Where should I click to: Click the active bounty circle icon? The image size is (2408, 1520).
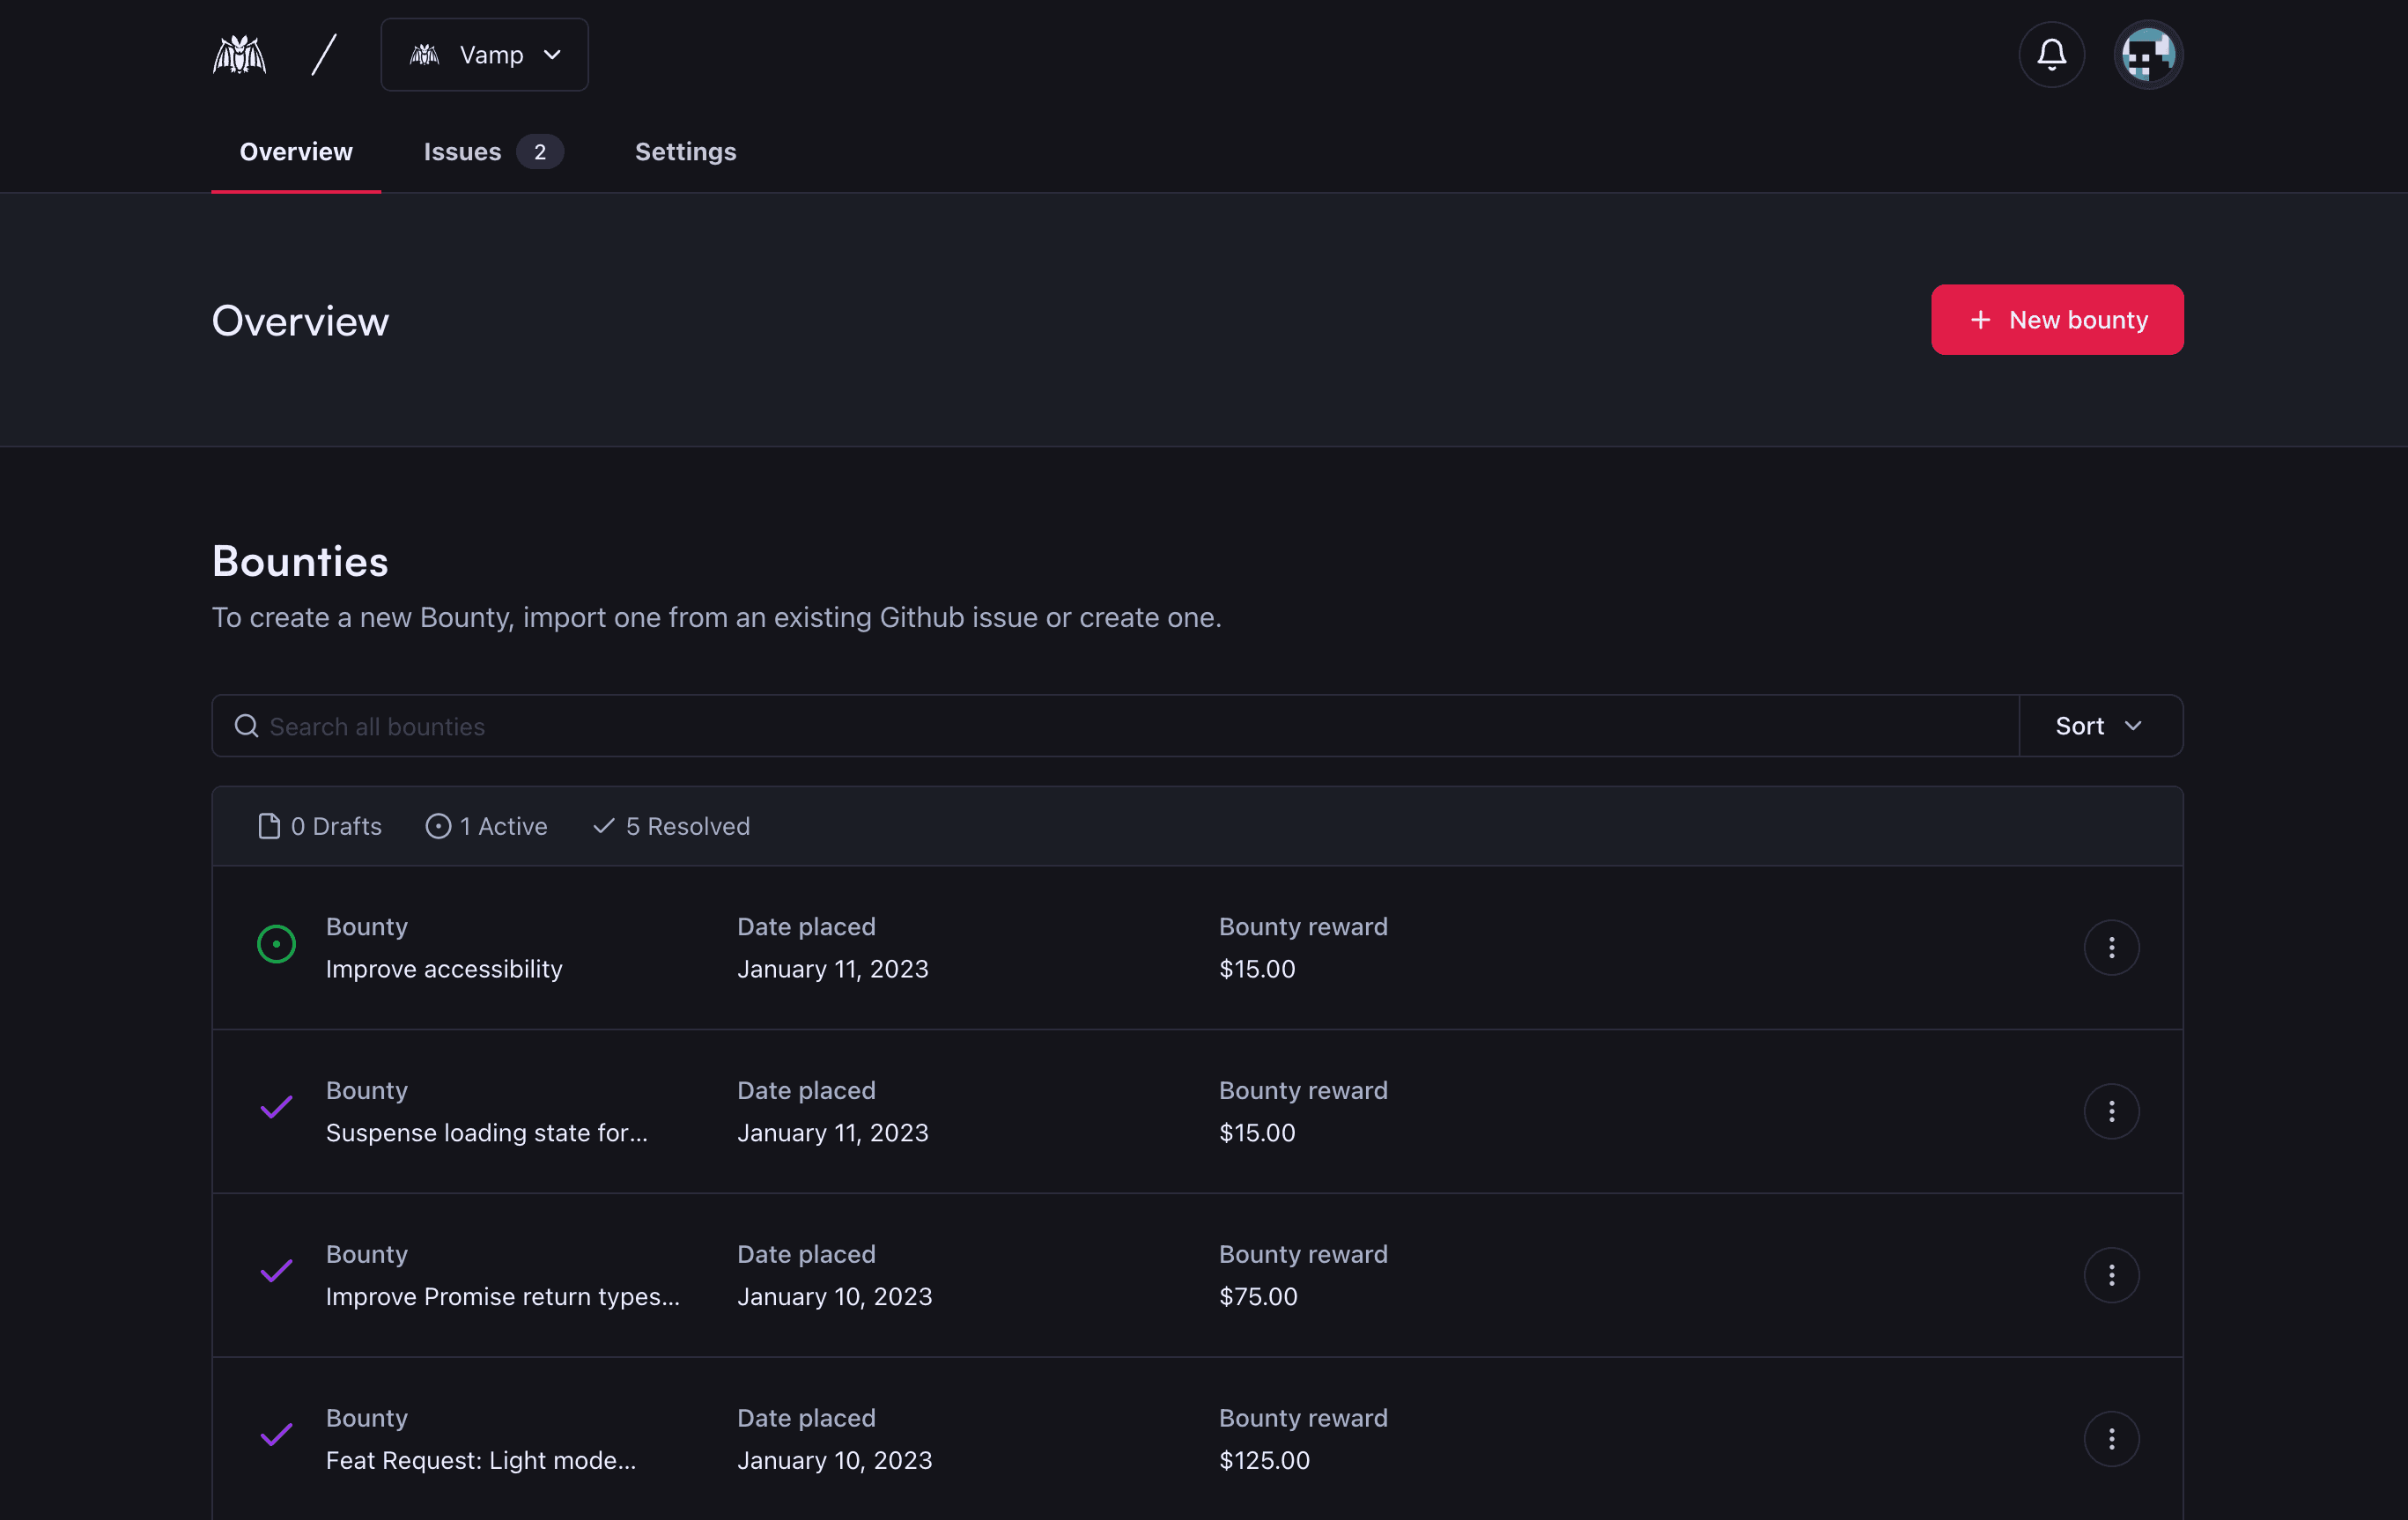[x=277, y=946]
